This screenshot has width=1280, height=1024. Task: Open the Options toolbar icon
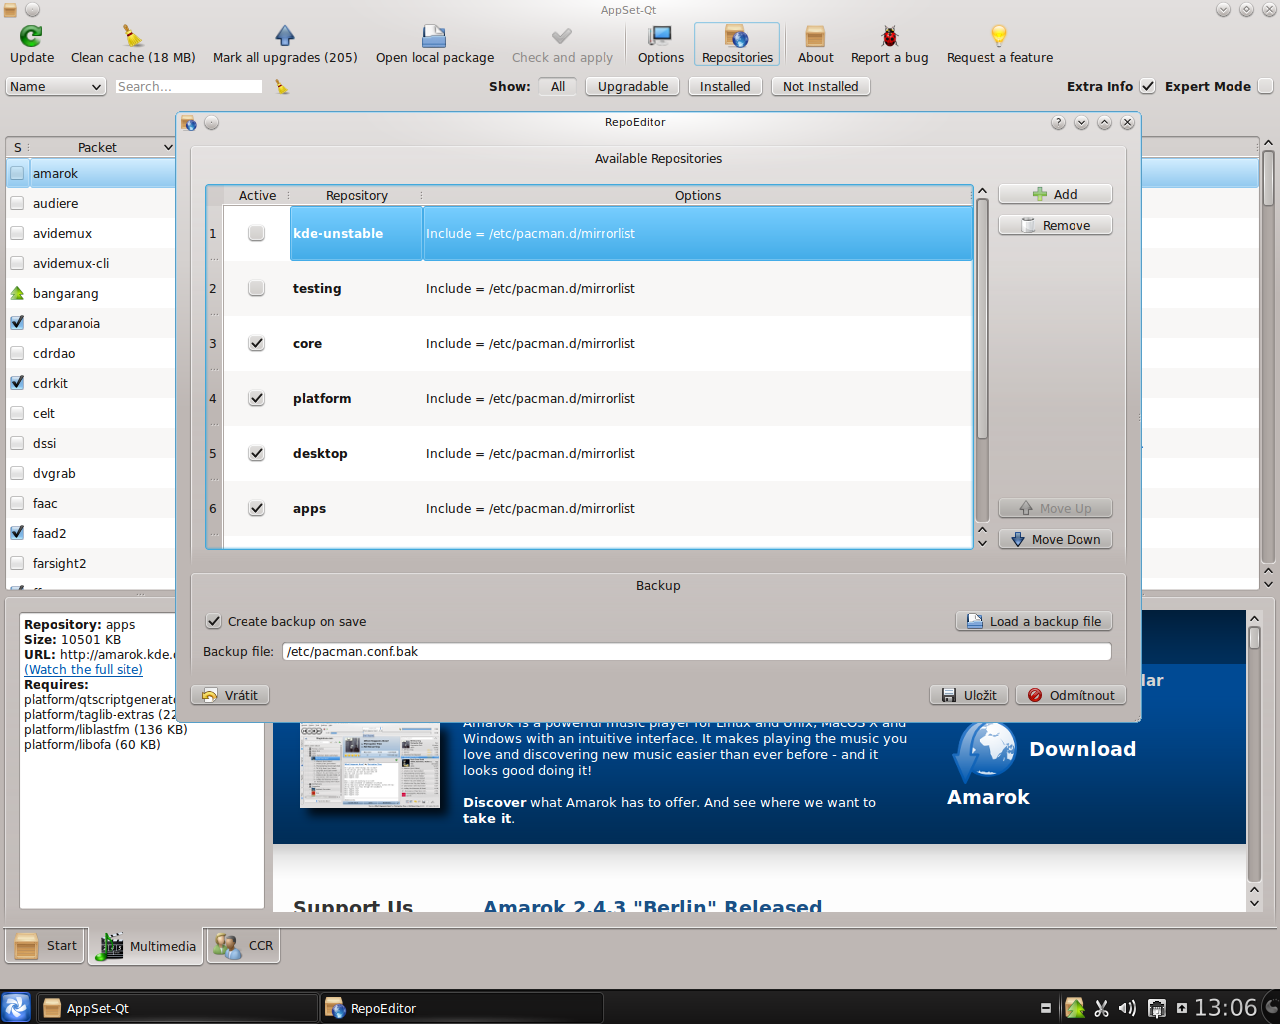point(660,36)
